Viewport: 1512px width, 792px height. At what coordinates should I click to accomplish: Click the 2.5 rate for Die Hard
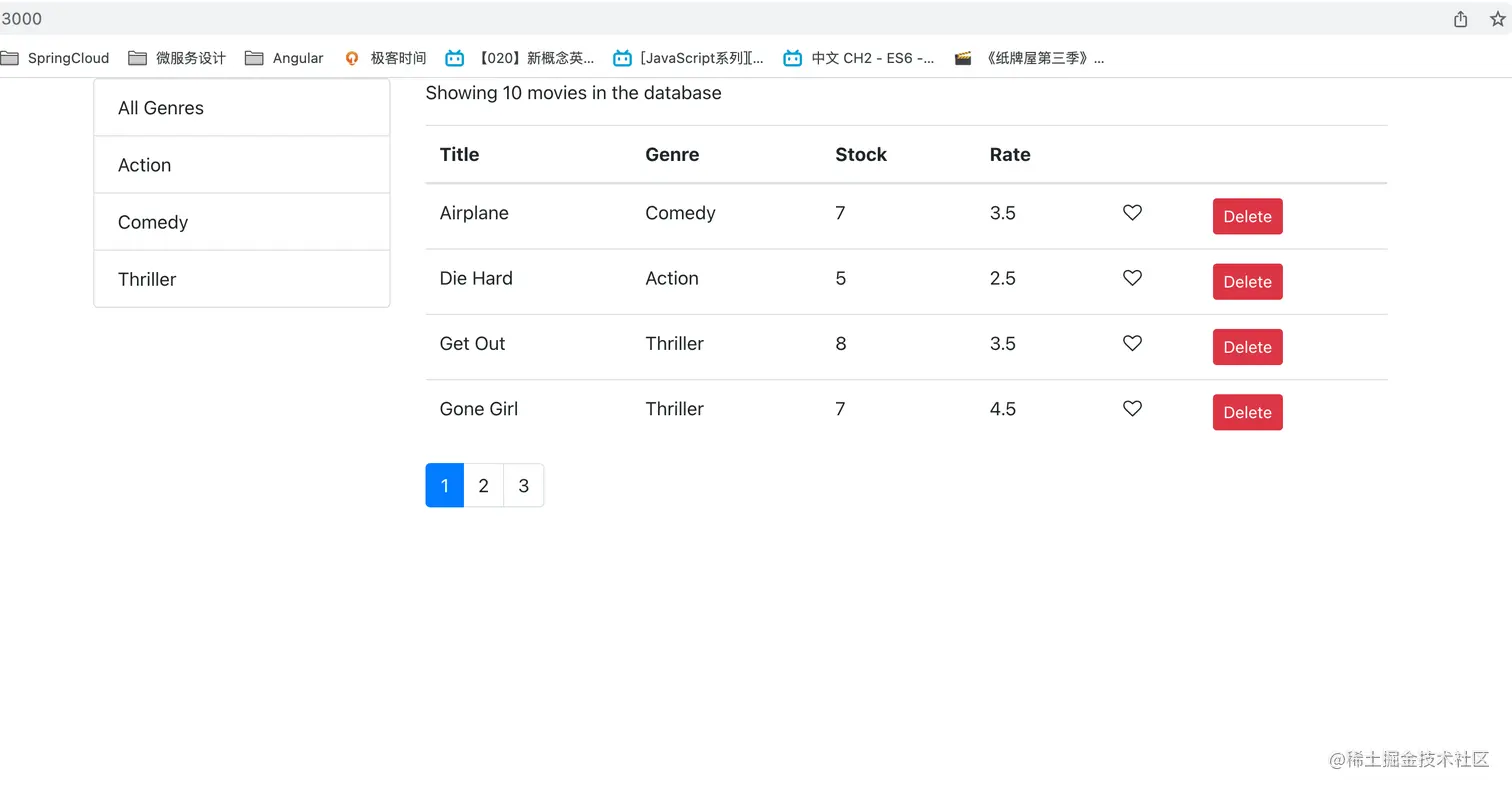click(1003, 278)
